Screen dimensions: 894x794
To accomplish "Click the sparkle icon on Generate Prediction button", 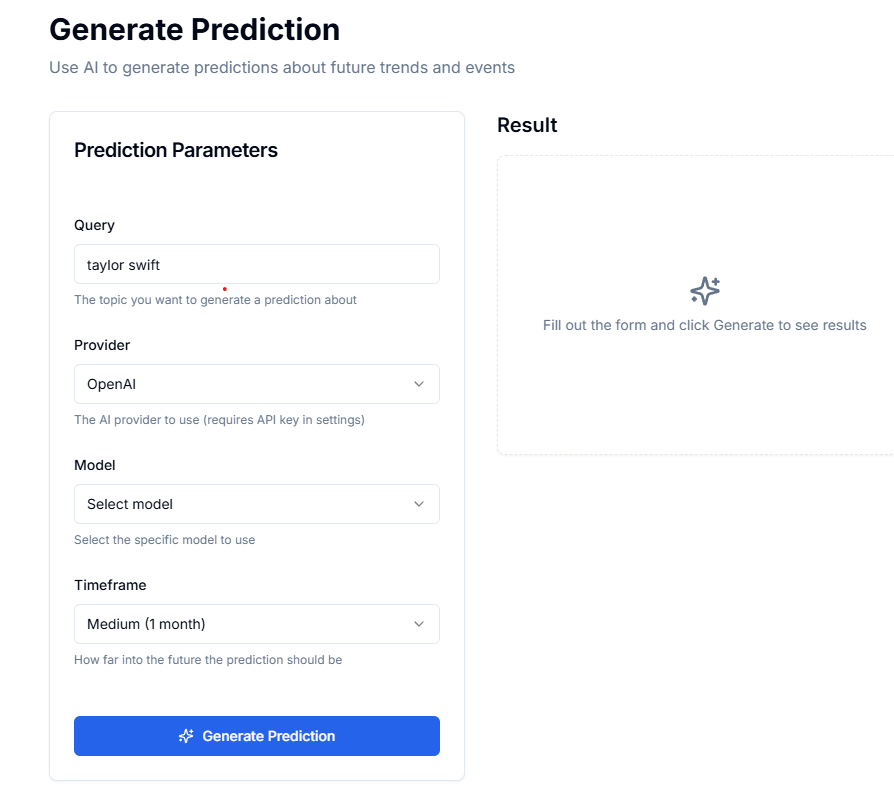I will click(x=186, y=735).
